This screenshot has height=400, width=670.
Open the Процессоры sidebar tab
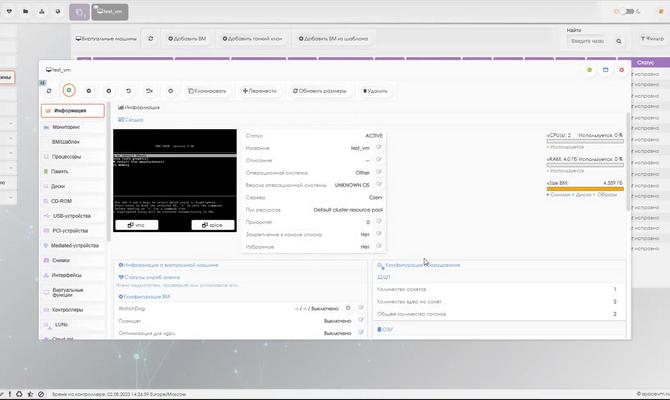coord(73,156)
